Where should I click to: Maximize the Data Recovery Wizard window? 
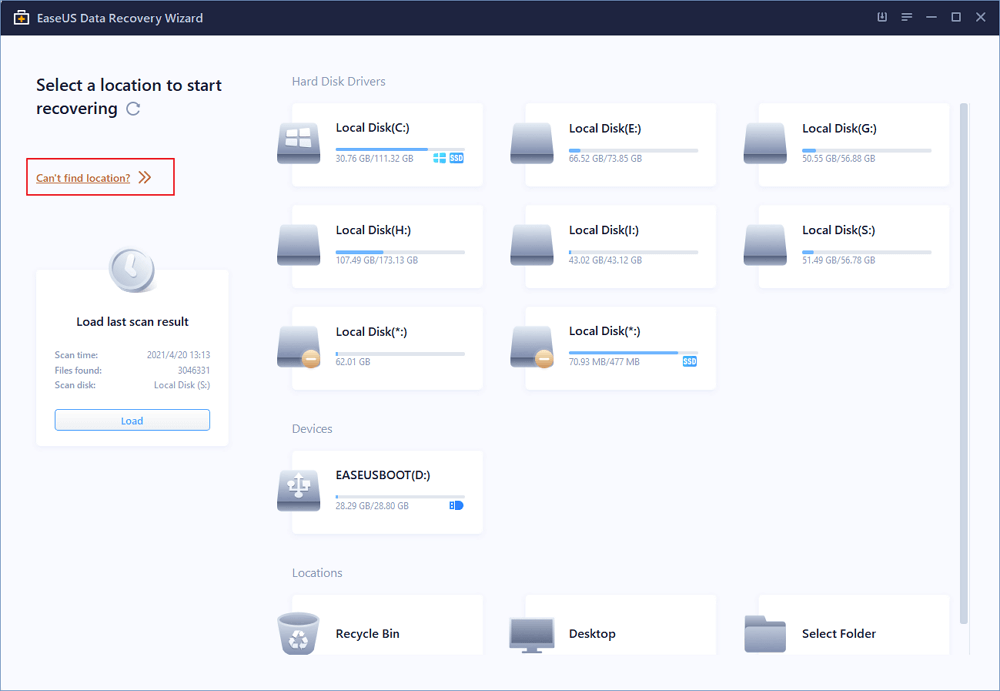pyautogui.click(x=956, y=17)
